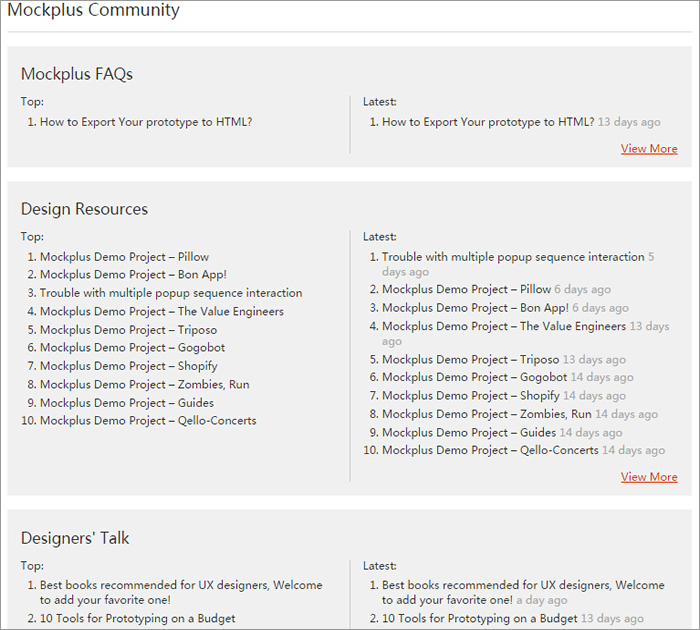This screenshot has width=700, height=630.
Task: Open Top item Mockplus Demo Project – Pillow
Action: (x=124, y=257)
